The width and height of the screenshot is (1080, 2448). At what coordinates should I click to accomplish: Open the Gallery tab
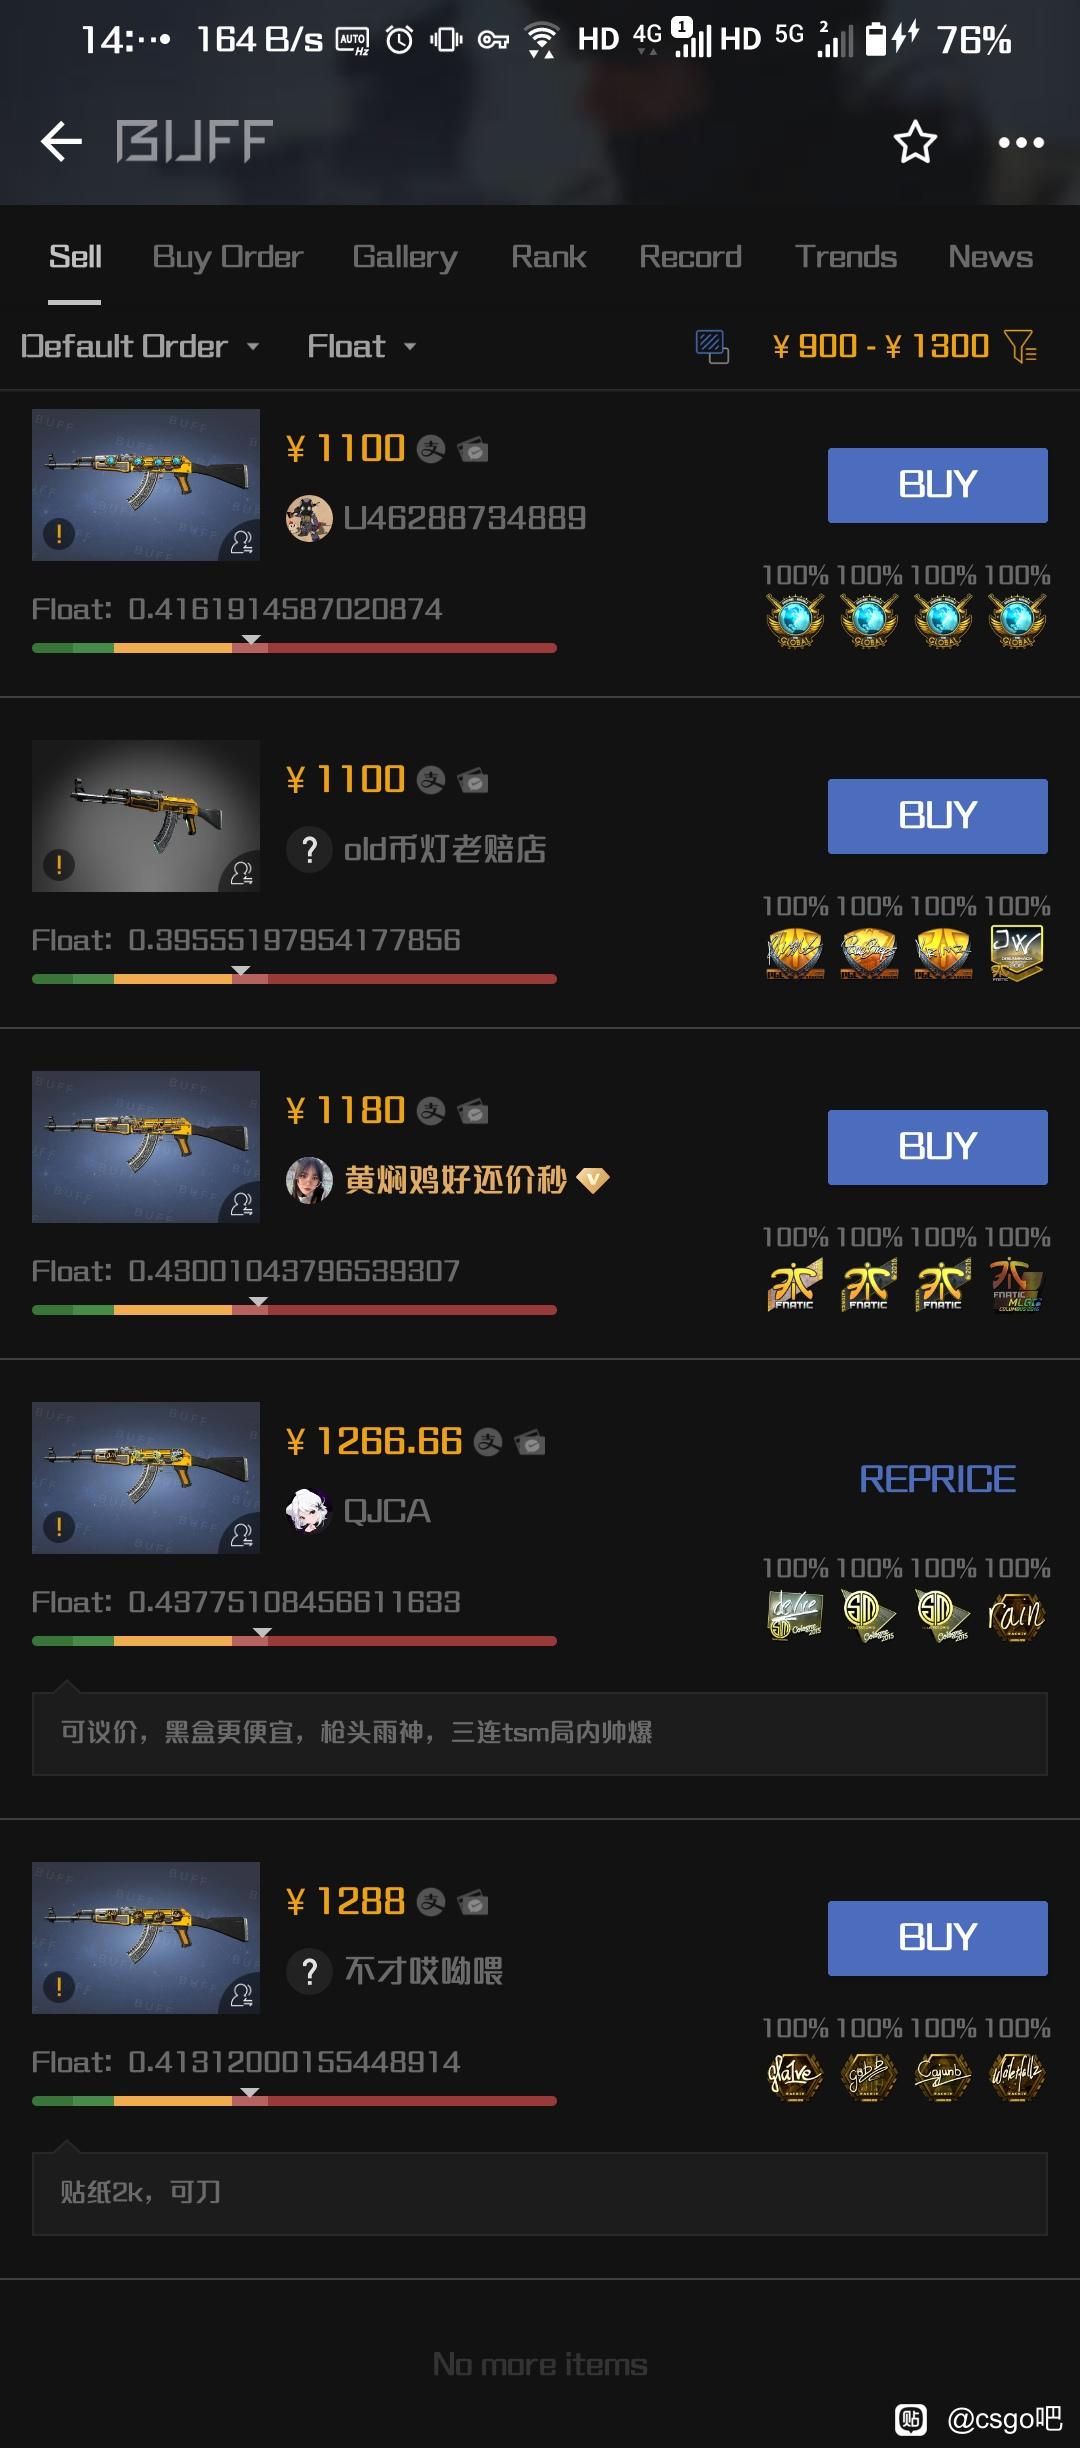(405, 257)
